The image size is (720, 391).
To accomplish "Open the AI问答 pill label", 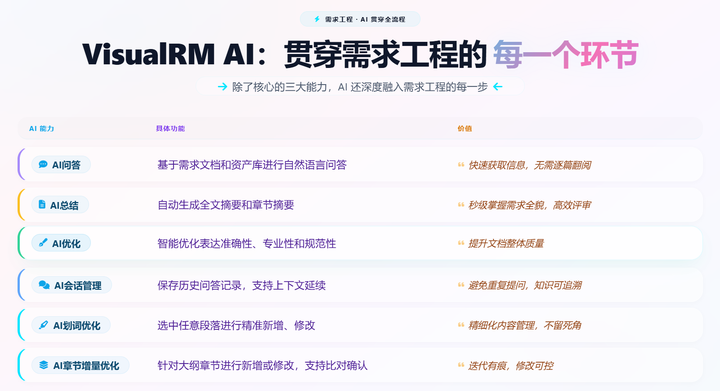I will click(61, 164).
